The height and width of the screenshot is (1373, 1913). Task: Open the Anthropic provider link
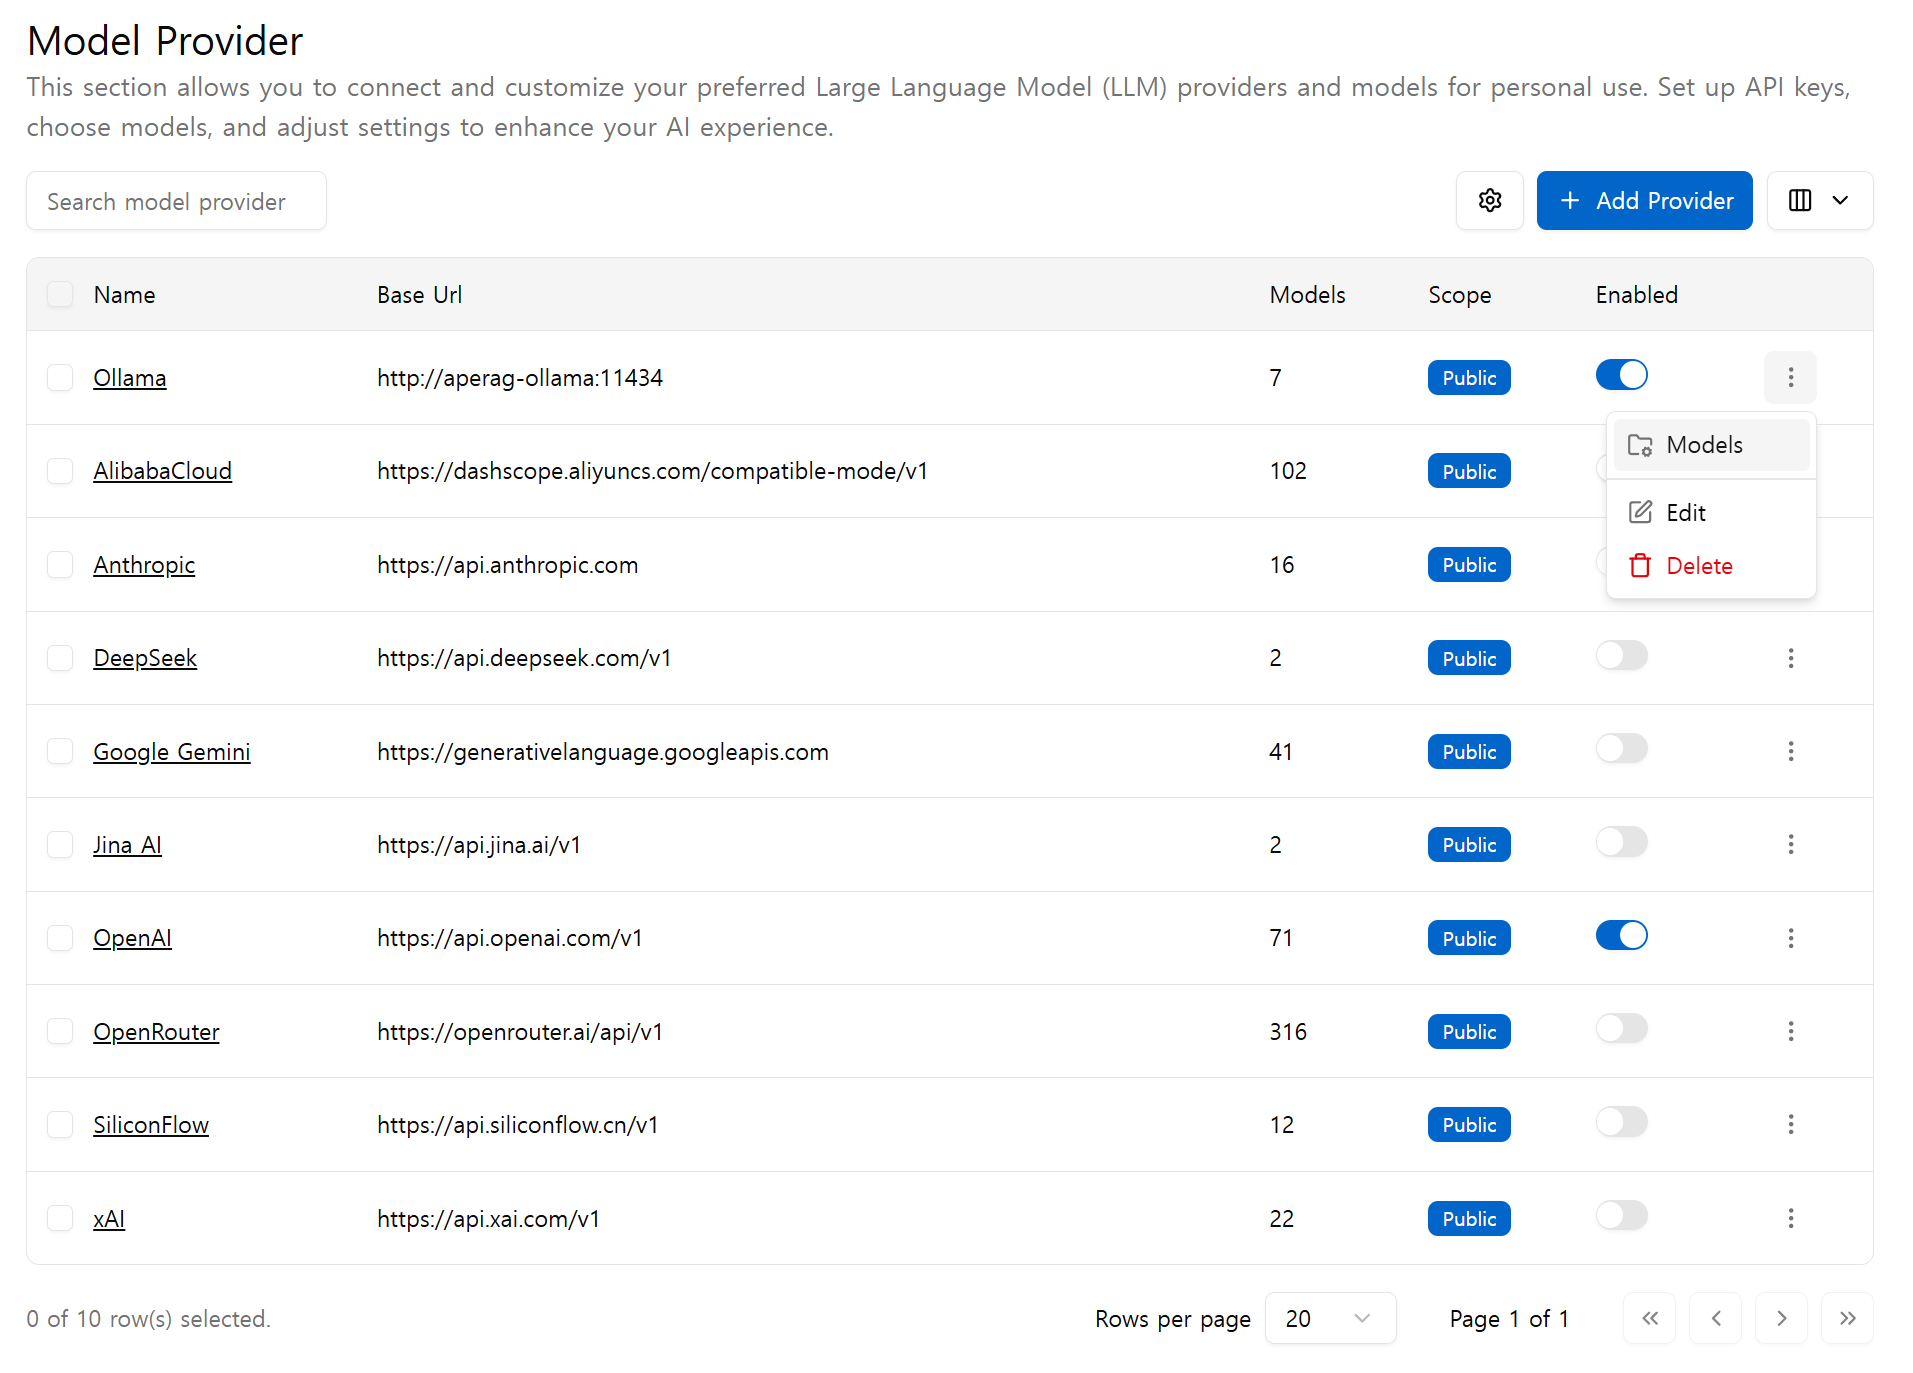pyautogui.click(x=144, y=565)
